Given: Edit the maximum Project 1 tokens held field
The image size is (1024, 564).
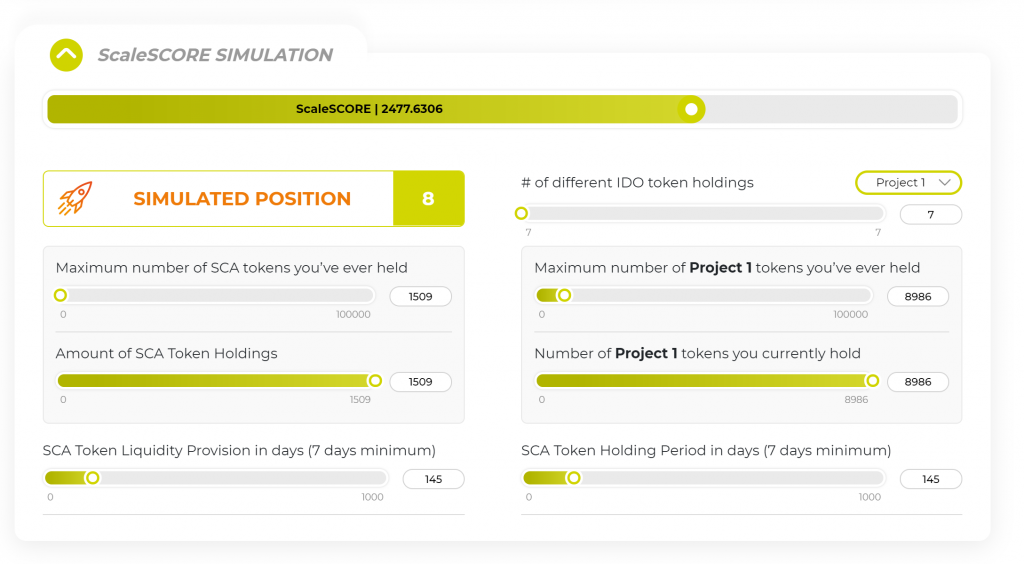Looking at the screenshot, I should point(918,296).
